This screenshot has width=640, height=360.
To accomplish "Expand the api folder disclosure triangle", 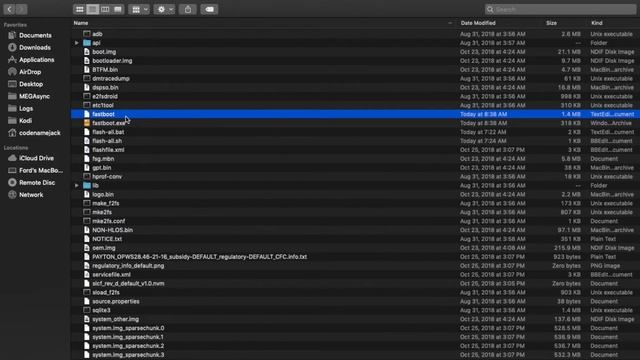I will [76, 43].
